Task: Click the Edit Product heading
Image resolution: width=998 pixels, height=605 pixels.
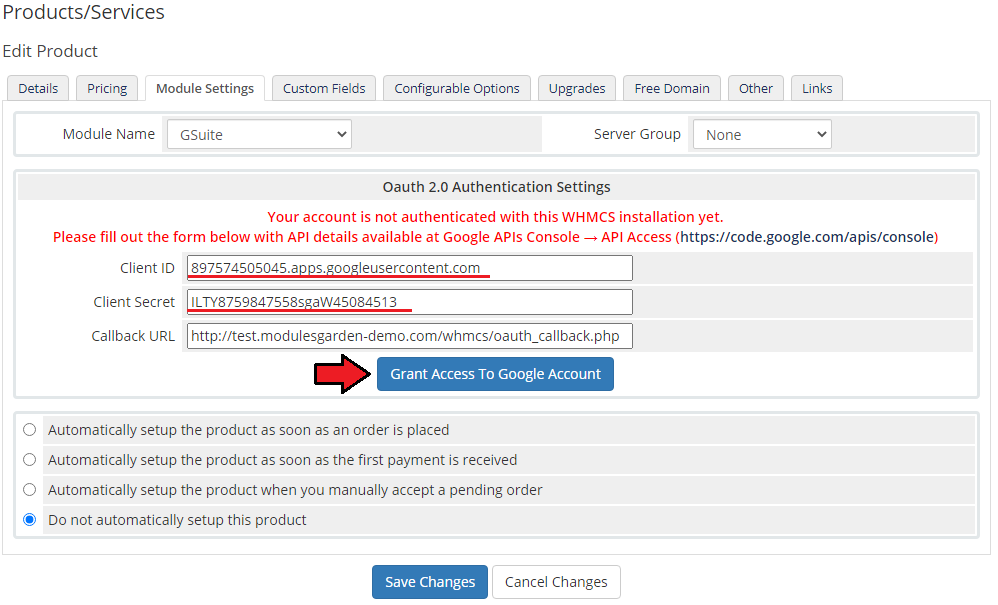Action: (50, 51)
